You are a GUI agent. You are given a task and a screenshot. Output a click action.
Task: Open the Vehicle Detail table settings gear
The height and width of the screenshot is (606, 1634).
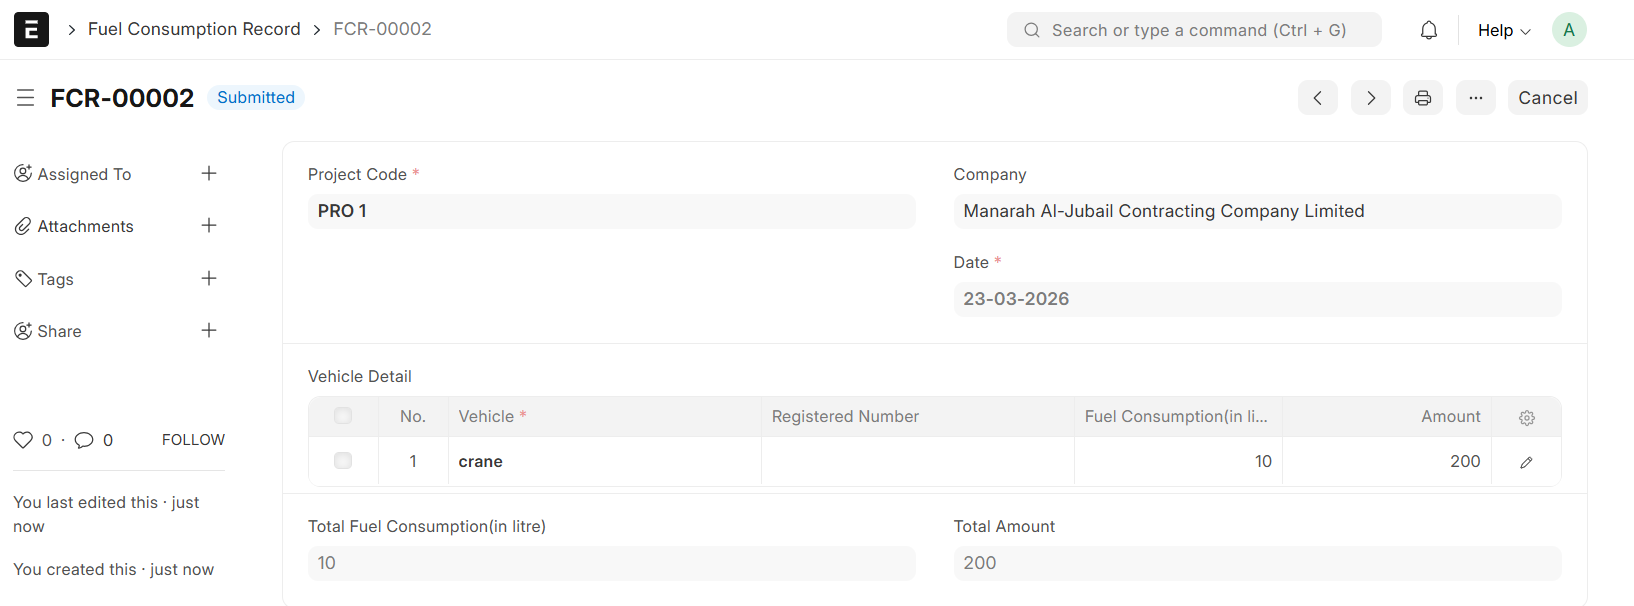[1526, 418]
